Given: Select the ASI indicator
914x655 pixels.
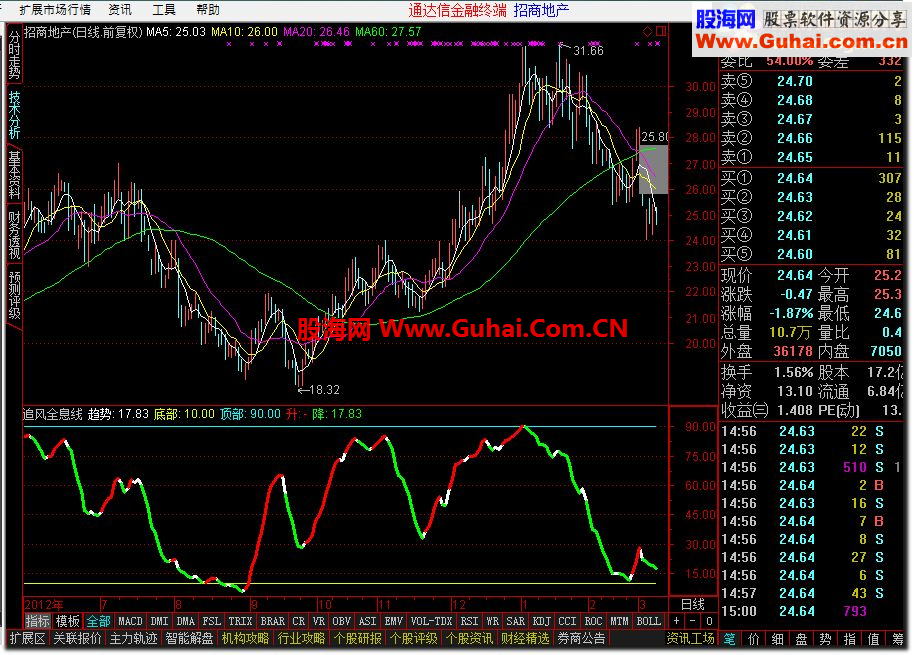Looking at the screenshot, I should pos(367,621).
